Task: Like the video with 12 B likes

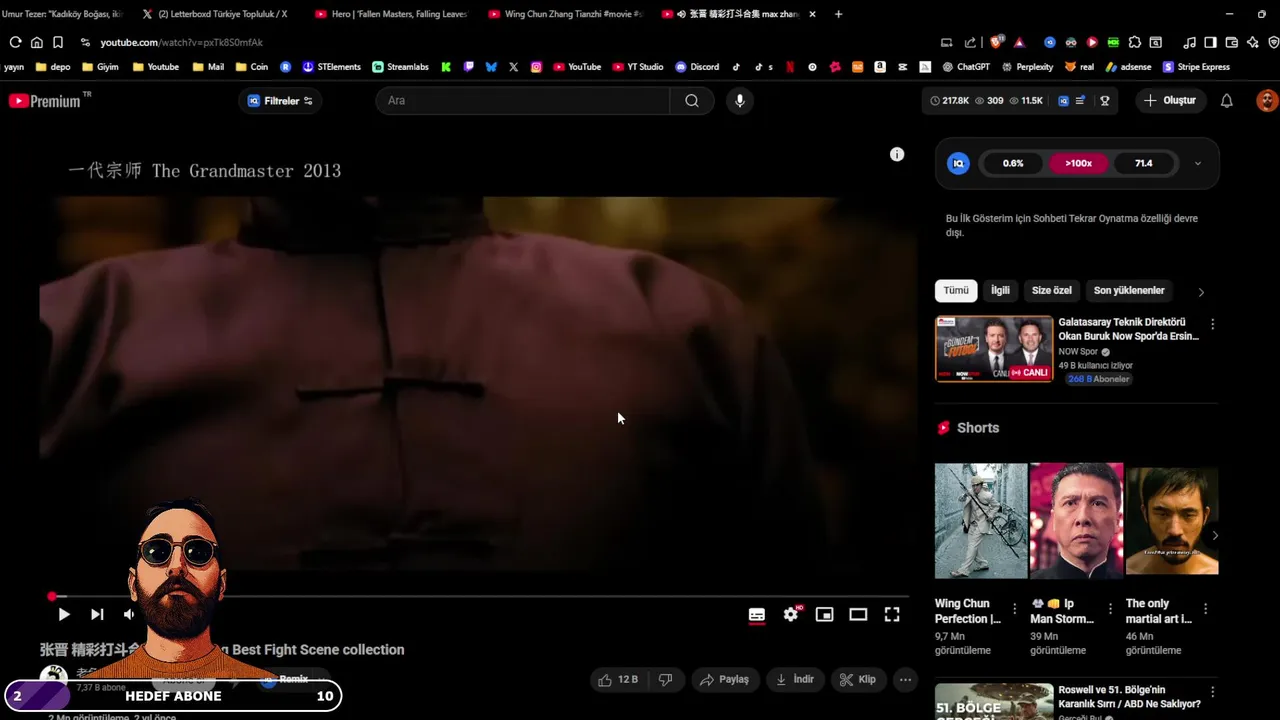Action: point(618,680)
